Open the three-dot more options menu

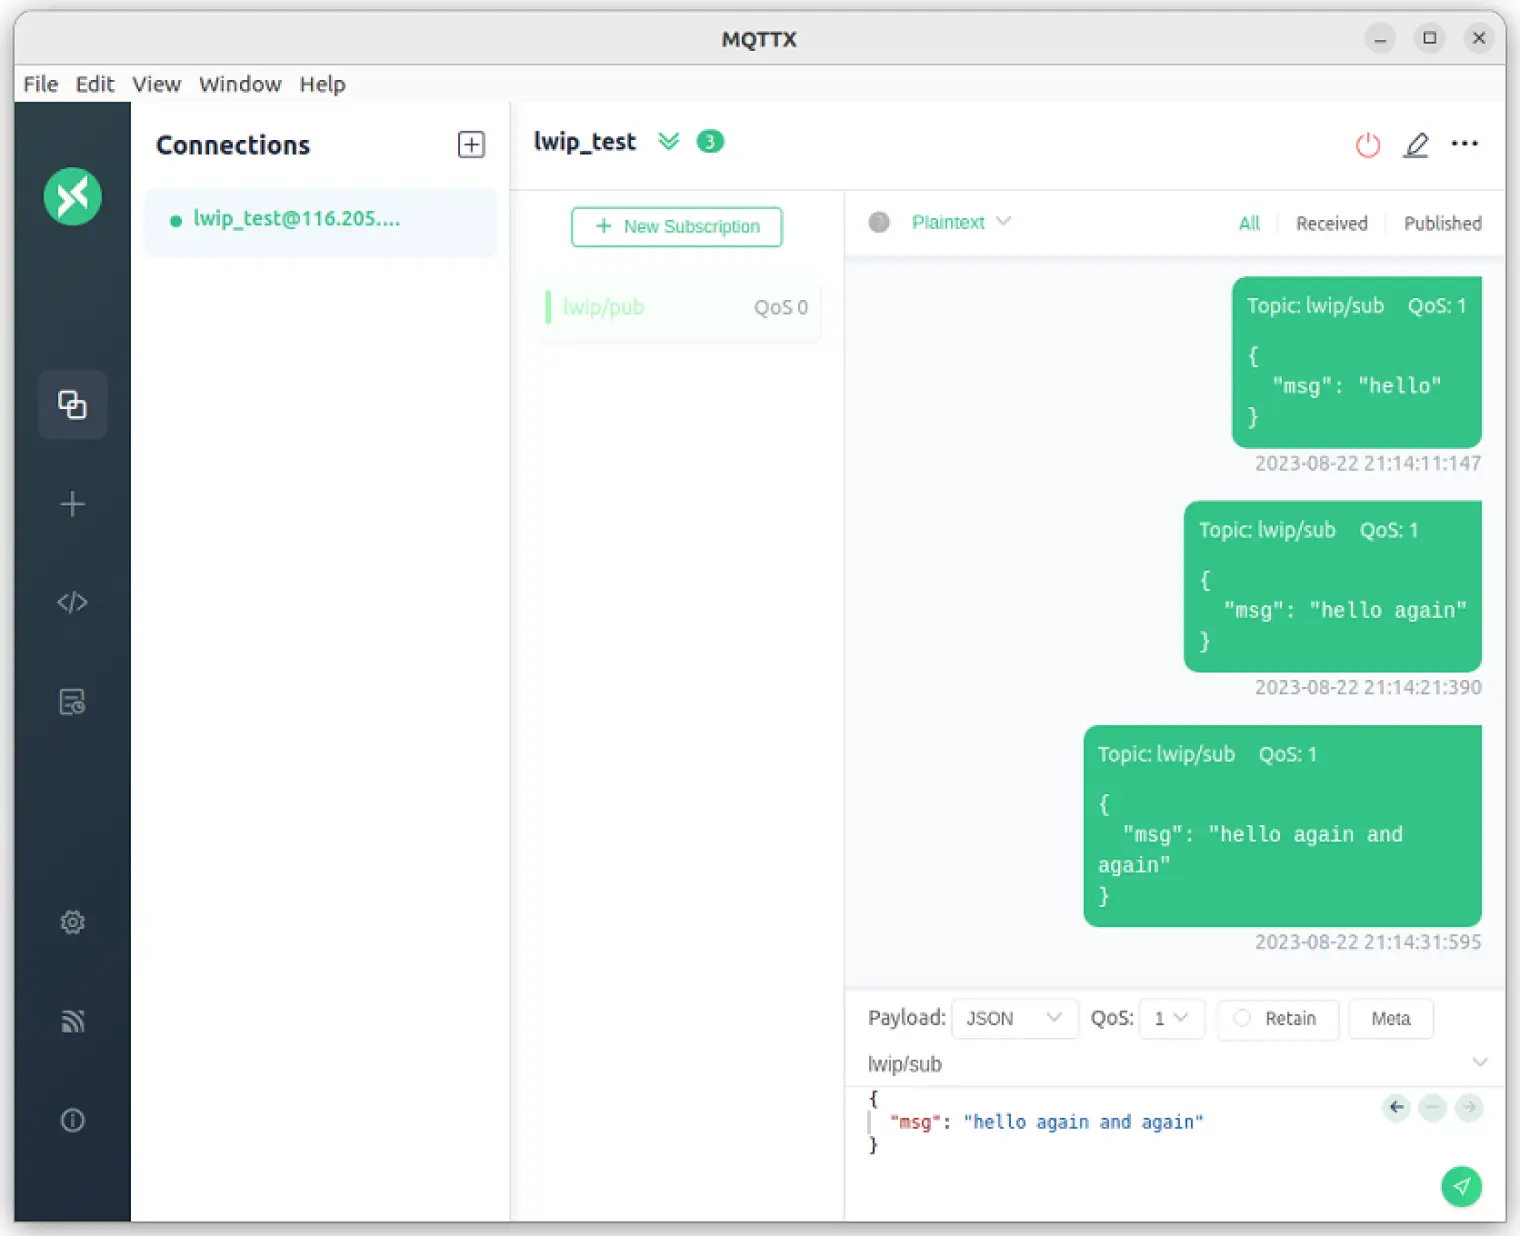pos(1464,144)
